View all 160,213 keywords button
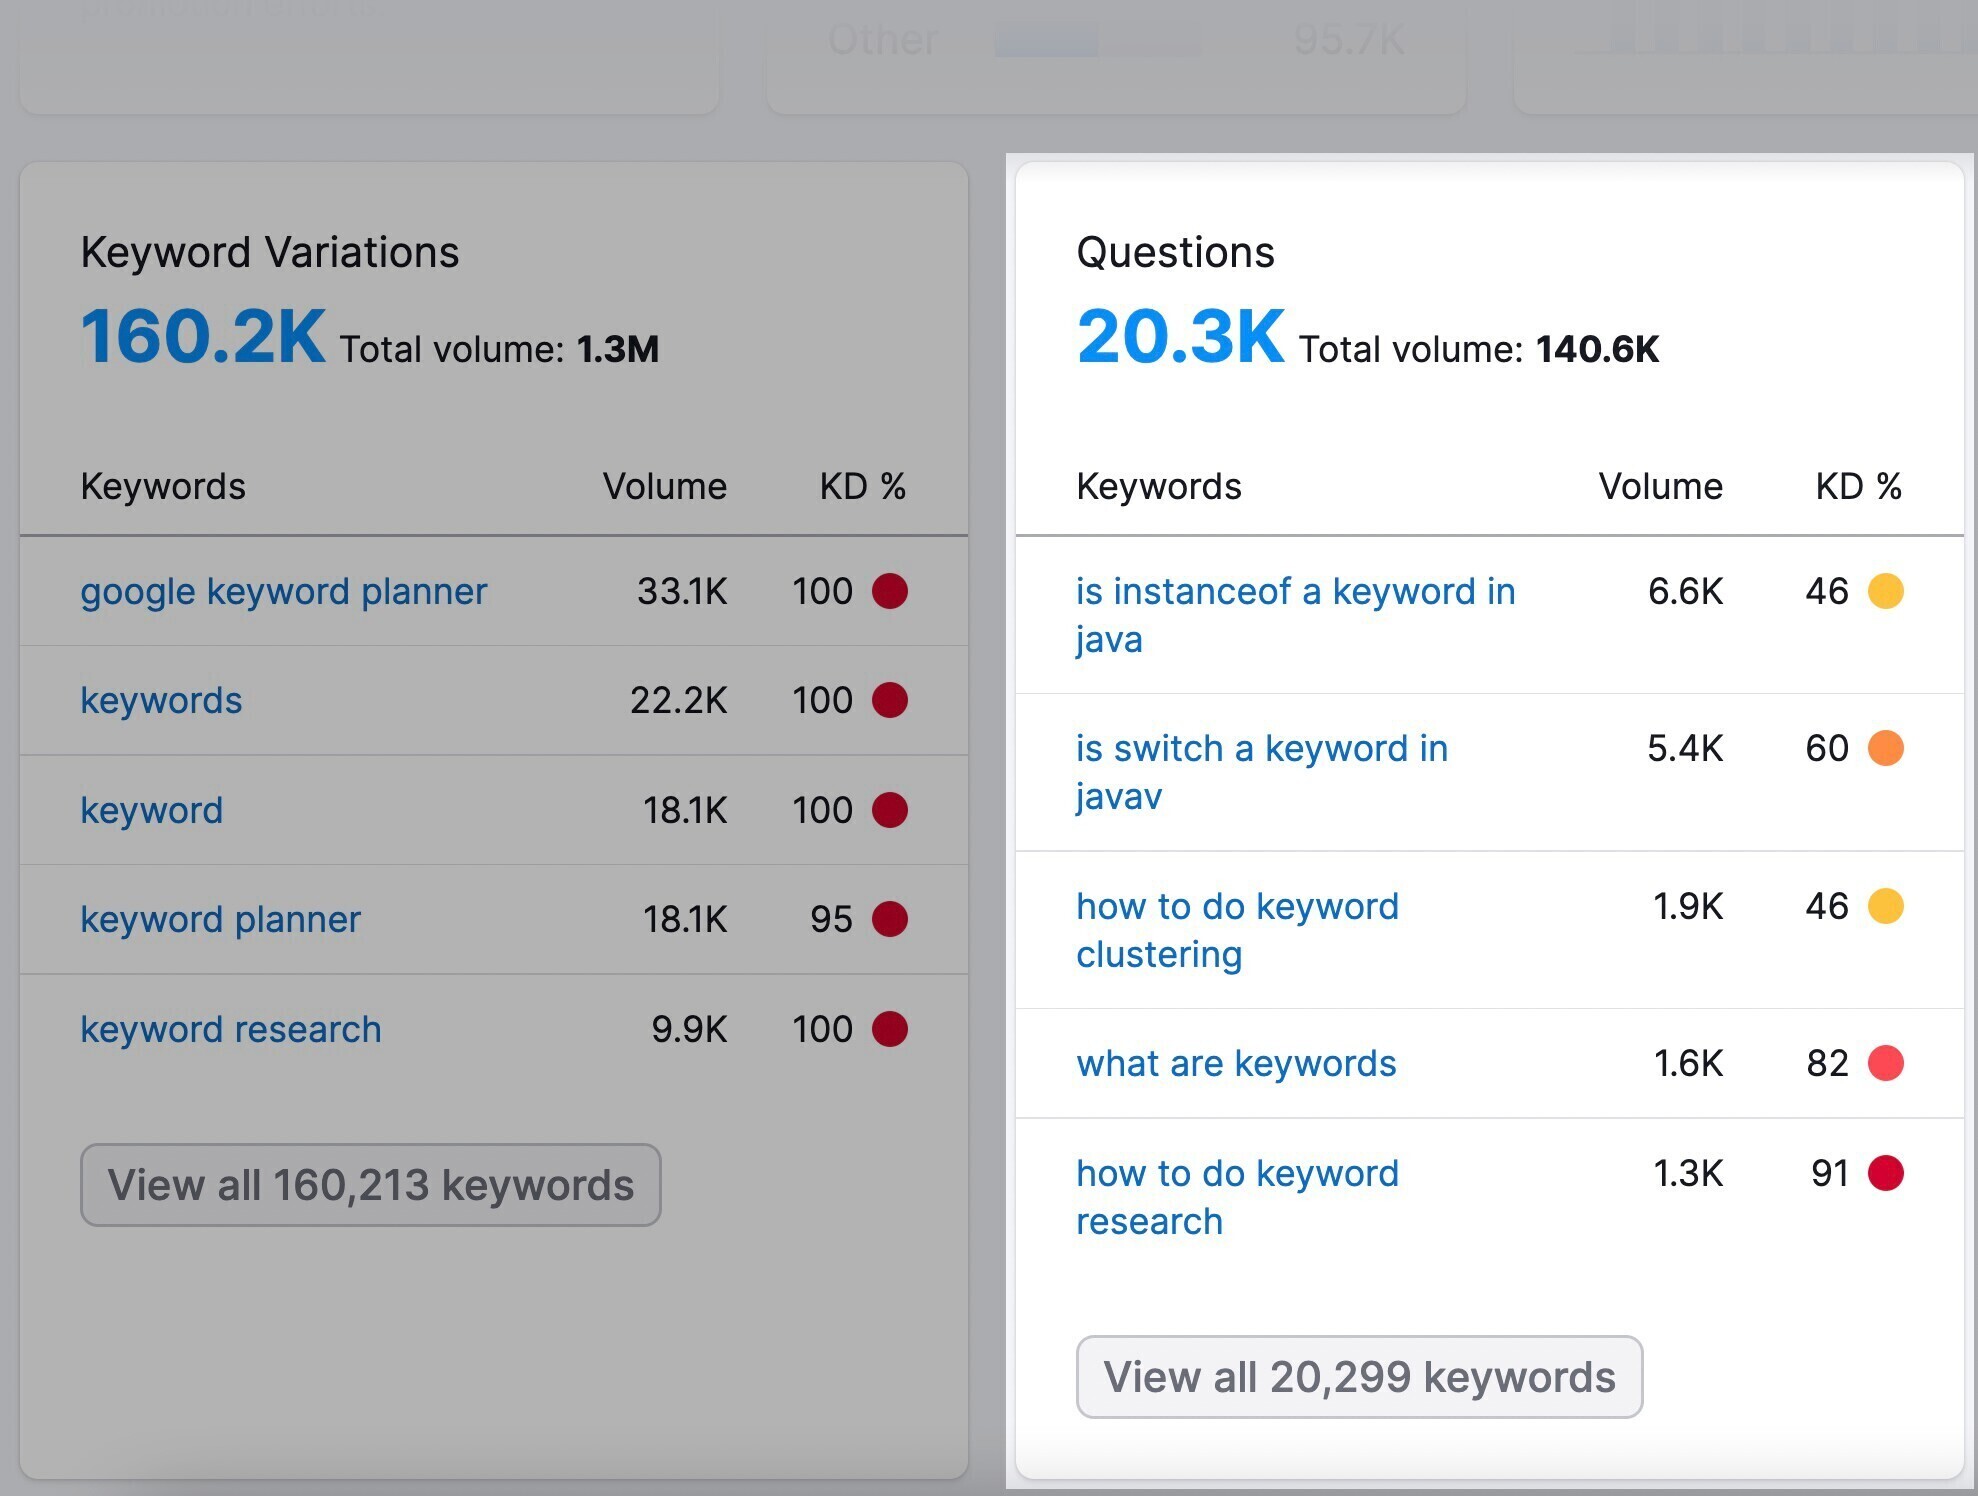This screenshot has width=1978, height=1496. (370, 1185)
